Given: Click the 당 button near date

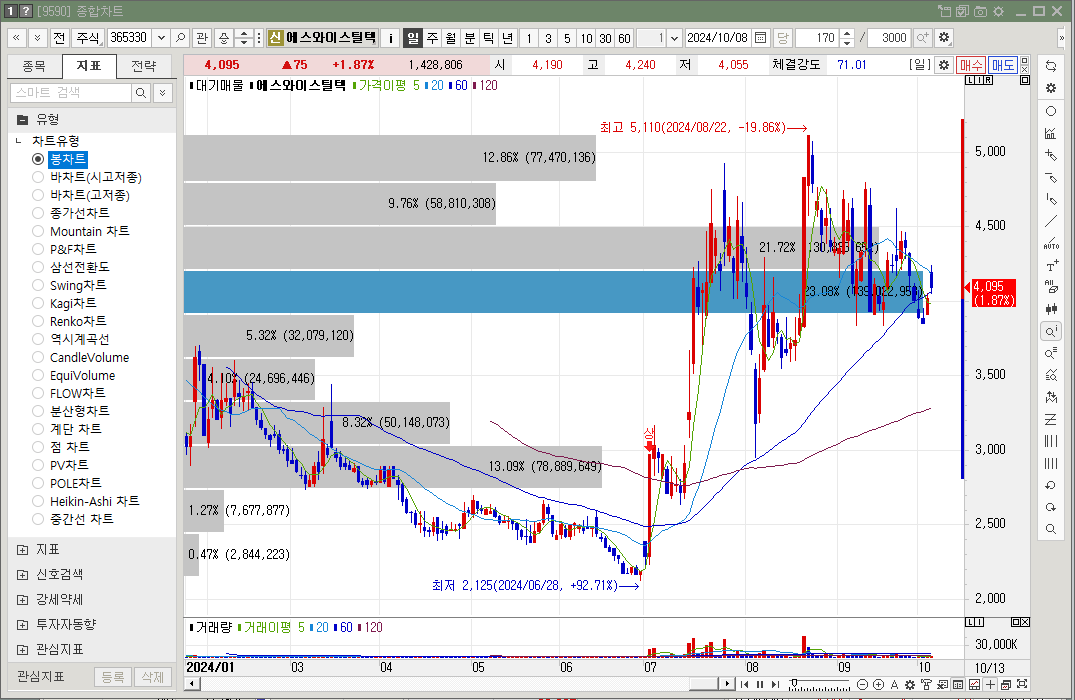Looking at the screenshot, I should coord(783,38).
